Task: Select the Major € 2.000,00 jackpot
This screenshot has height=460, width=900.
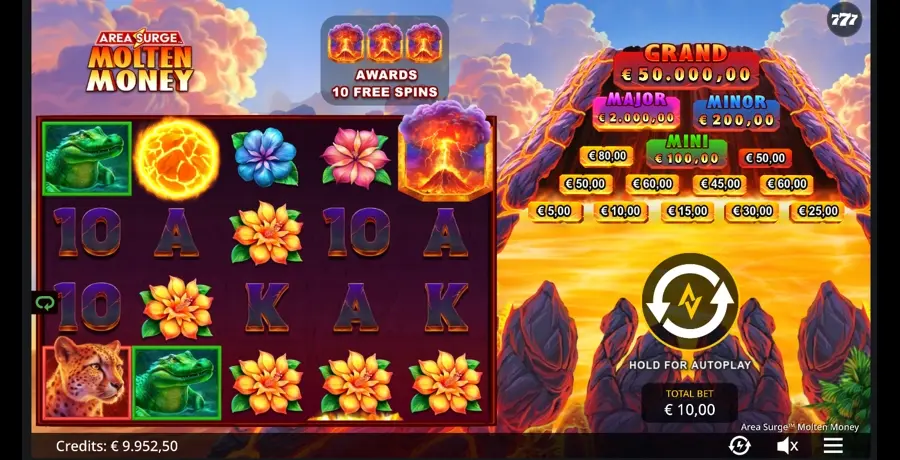Action: tap(636, 111)
